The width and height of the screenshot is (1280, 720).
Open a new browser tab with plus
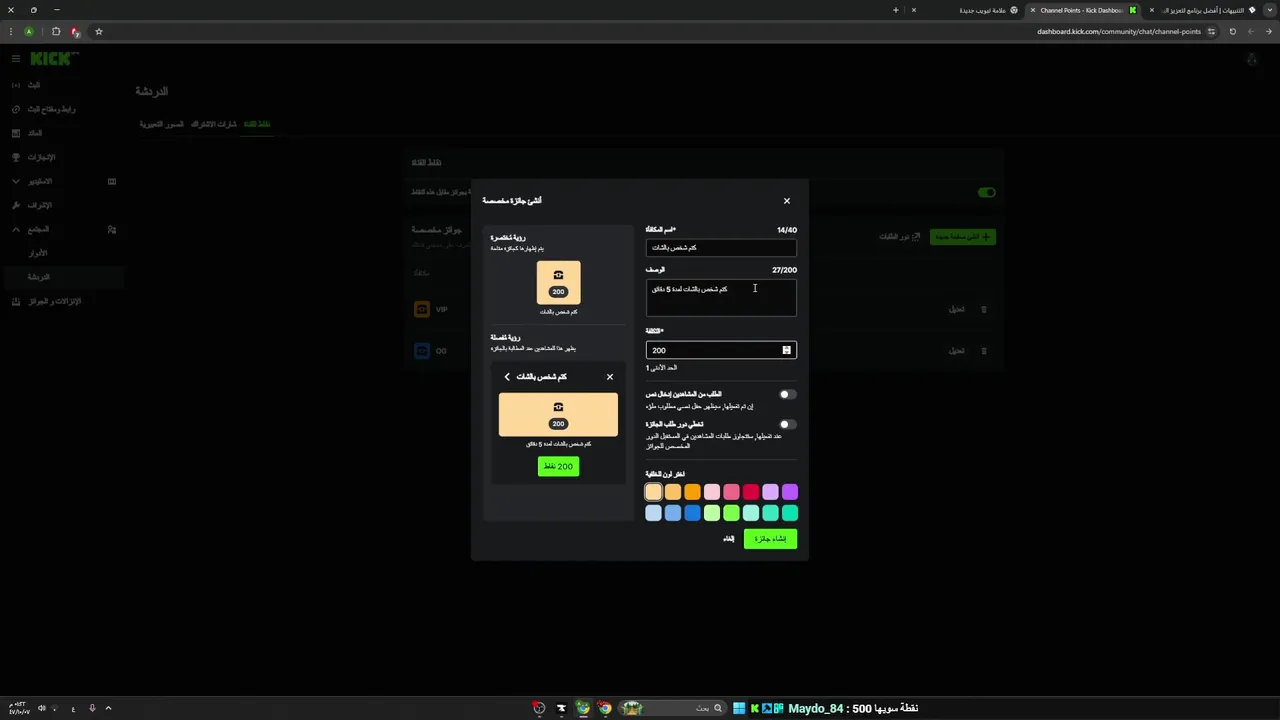point(895,10)
